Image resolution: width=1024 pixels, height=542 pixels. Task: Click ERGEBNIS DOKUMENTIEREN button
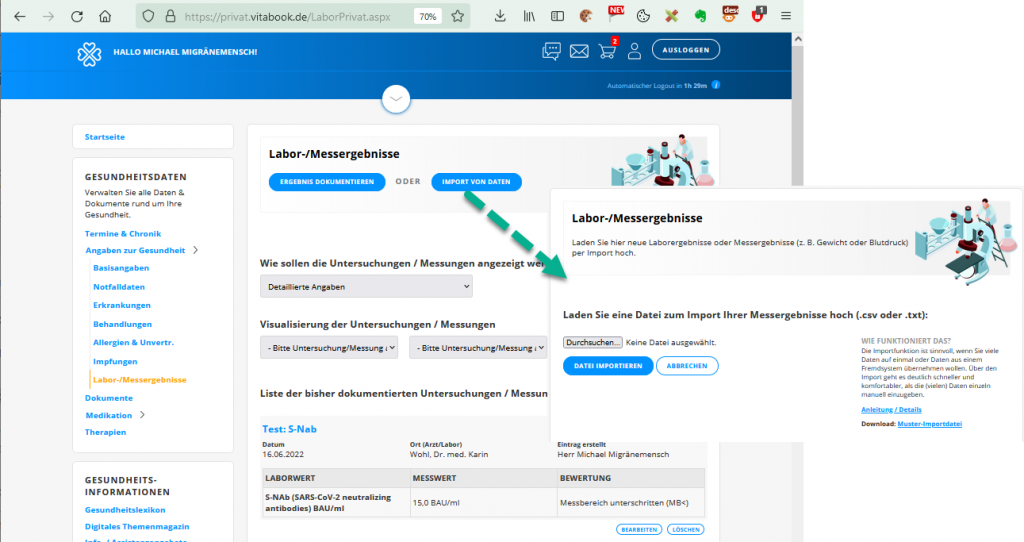[327, 182]
